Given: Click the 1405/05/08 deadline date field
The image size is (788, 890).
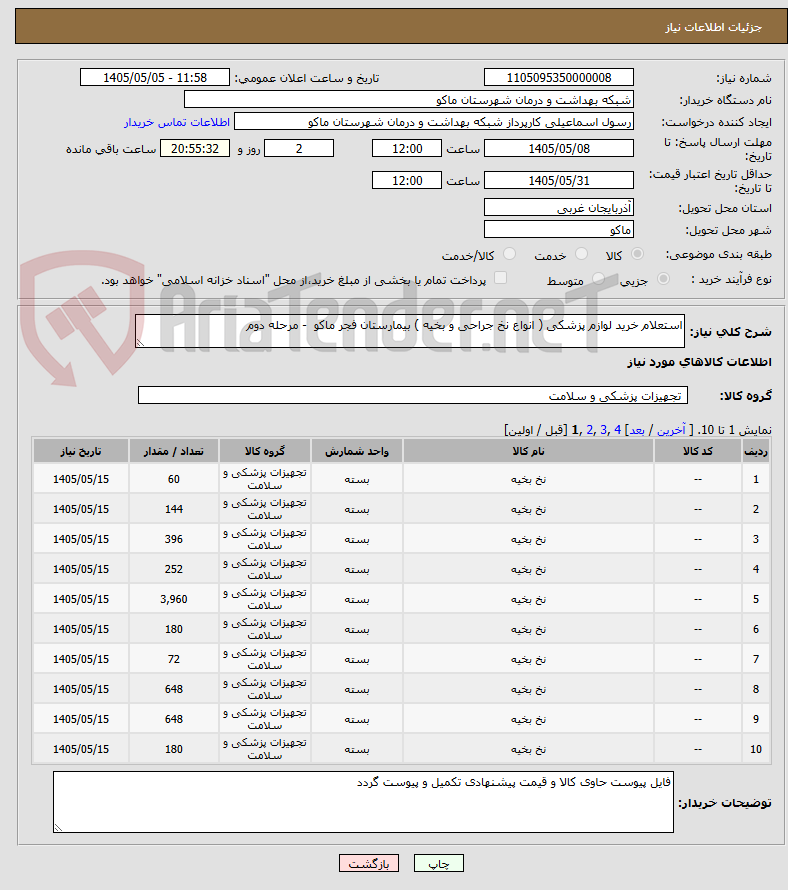Looking at the screenshot, I should tap(559, 148).
